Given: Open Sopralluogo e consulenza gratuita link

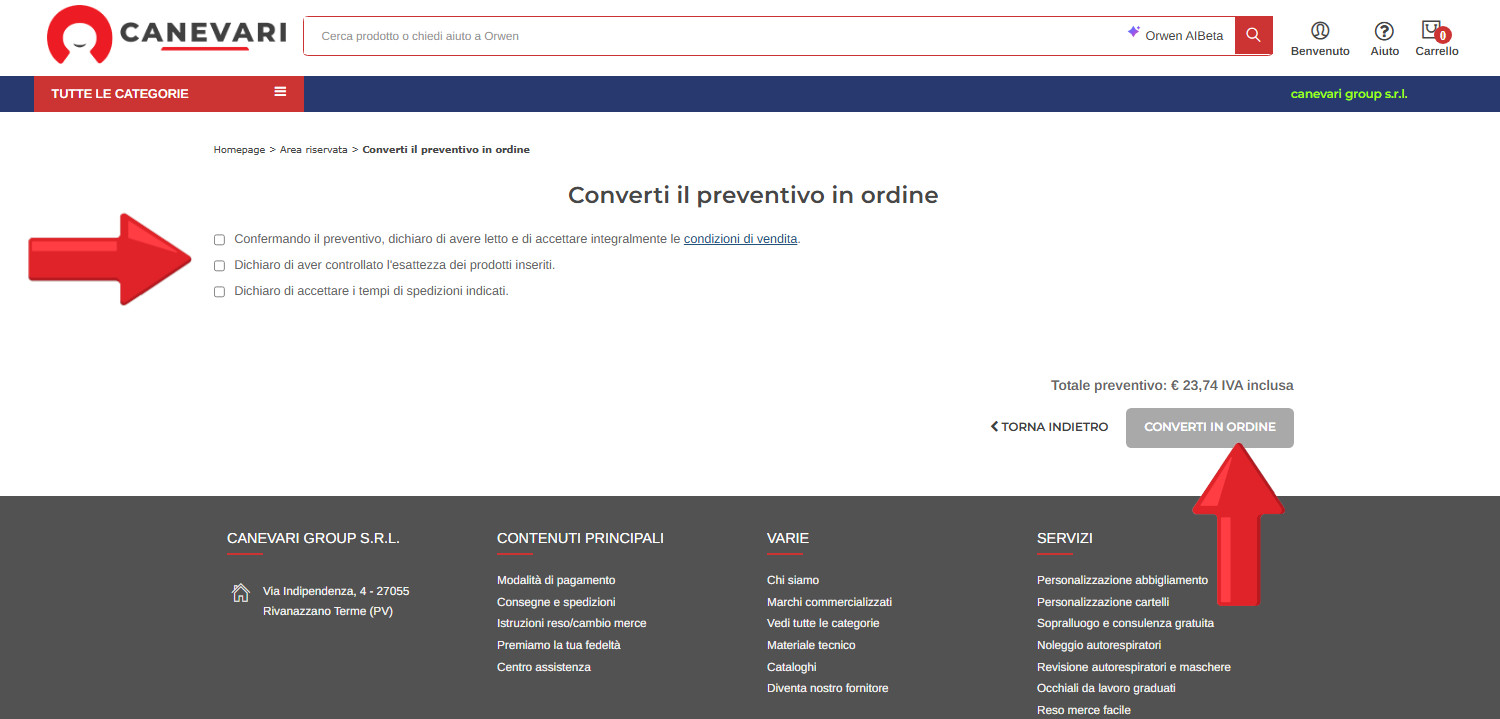Looking at the screenshot, I should [x=1125, y=623].
